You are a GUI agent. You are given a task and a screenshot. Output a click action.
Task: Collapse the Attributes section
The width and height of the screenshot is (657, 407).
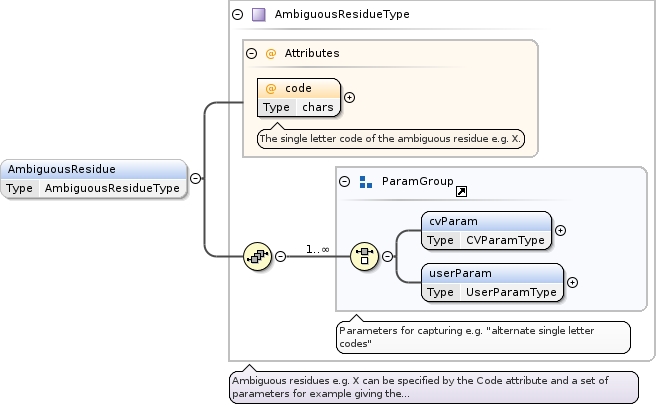[251, 52]
